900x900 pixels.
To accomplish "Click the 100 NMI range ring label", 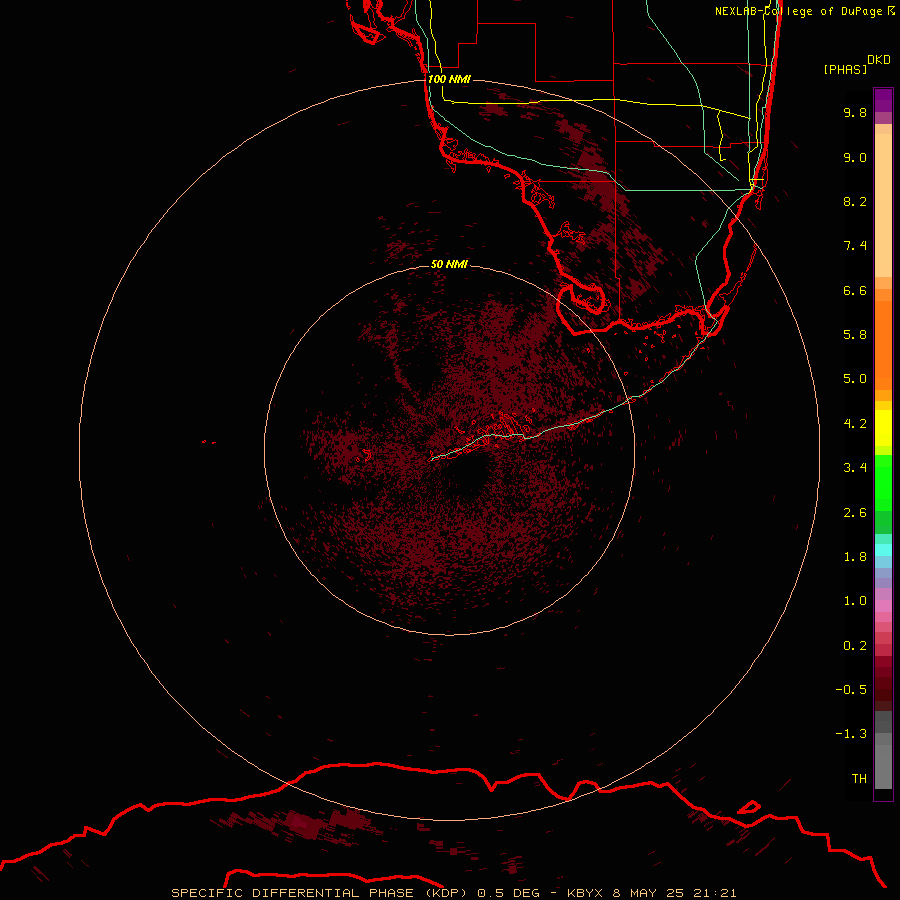I will pos(449,79).
